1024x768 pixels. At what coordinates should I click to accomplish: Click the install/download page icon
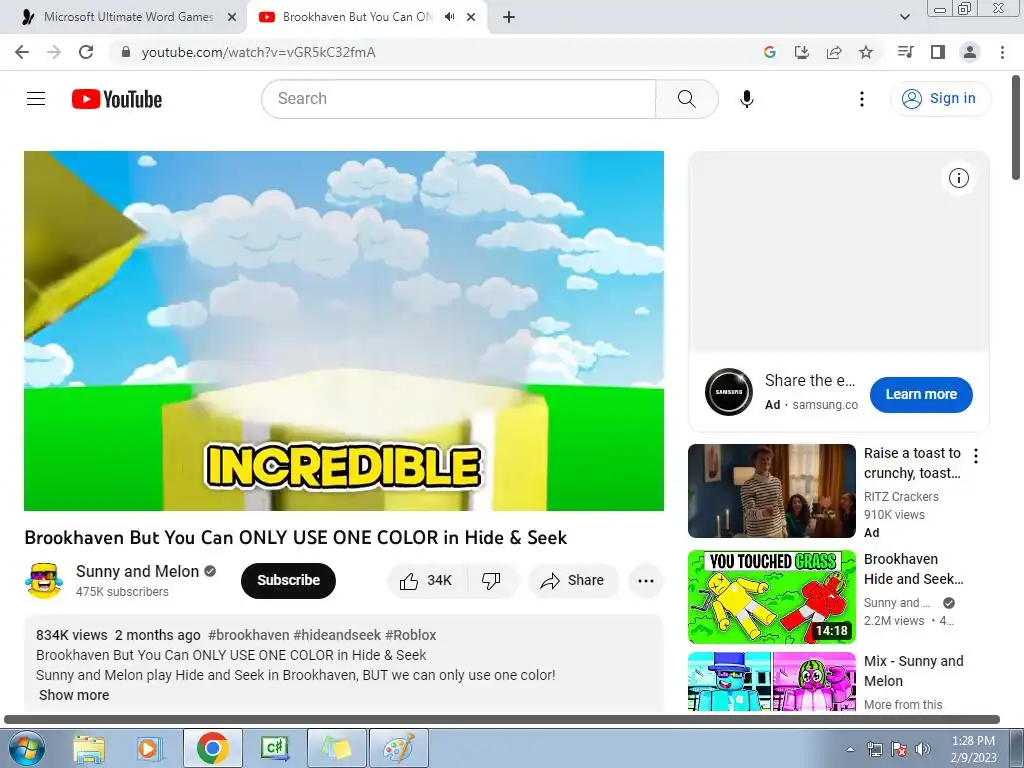coord(801,52)
